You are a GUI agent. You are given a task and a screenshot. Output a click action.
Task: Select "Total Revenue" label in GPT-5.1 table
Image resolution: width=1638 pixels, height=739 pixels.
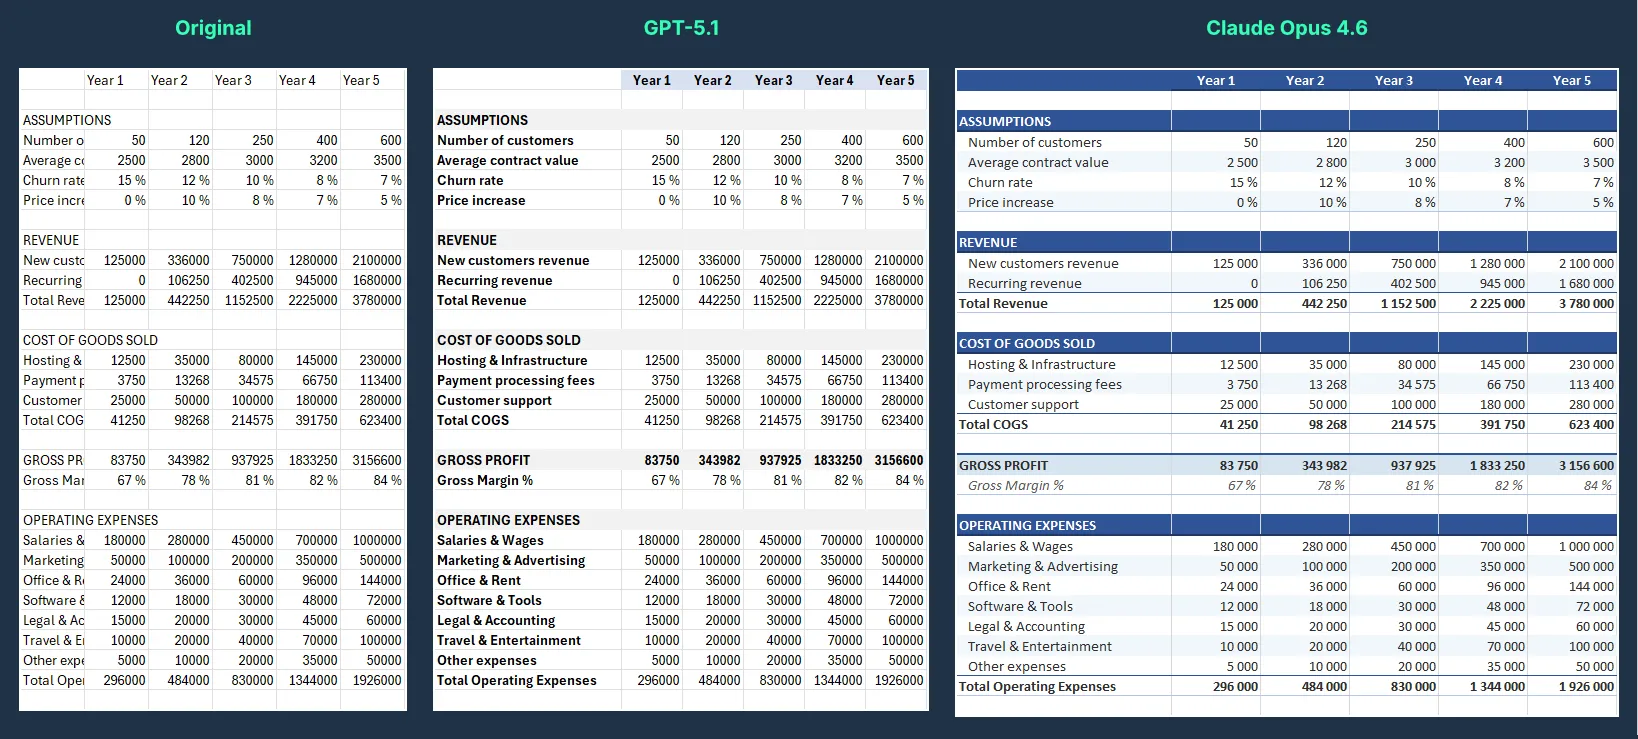[x=481, y=300]
